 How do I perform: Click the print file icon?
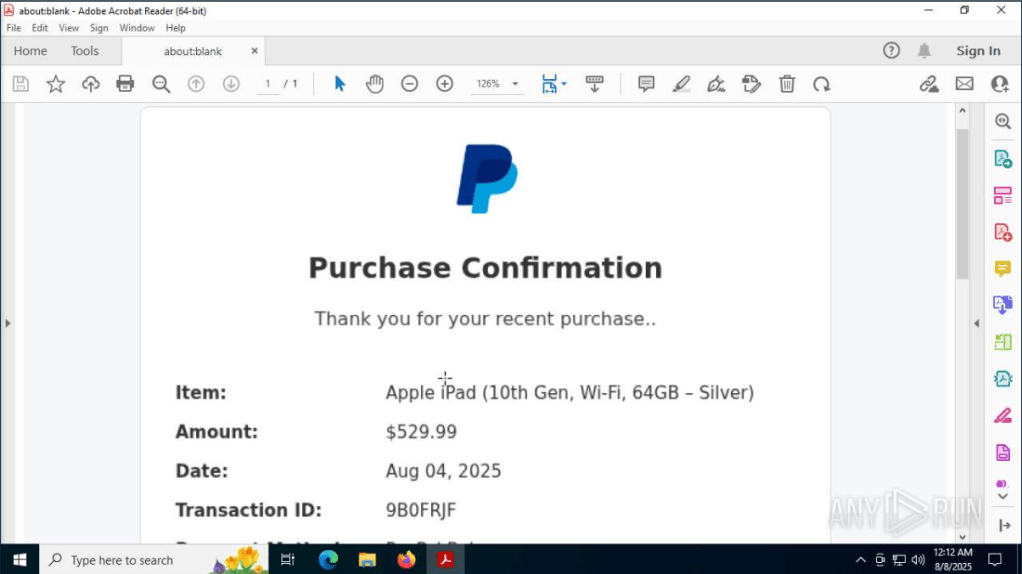pos(125,84)
